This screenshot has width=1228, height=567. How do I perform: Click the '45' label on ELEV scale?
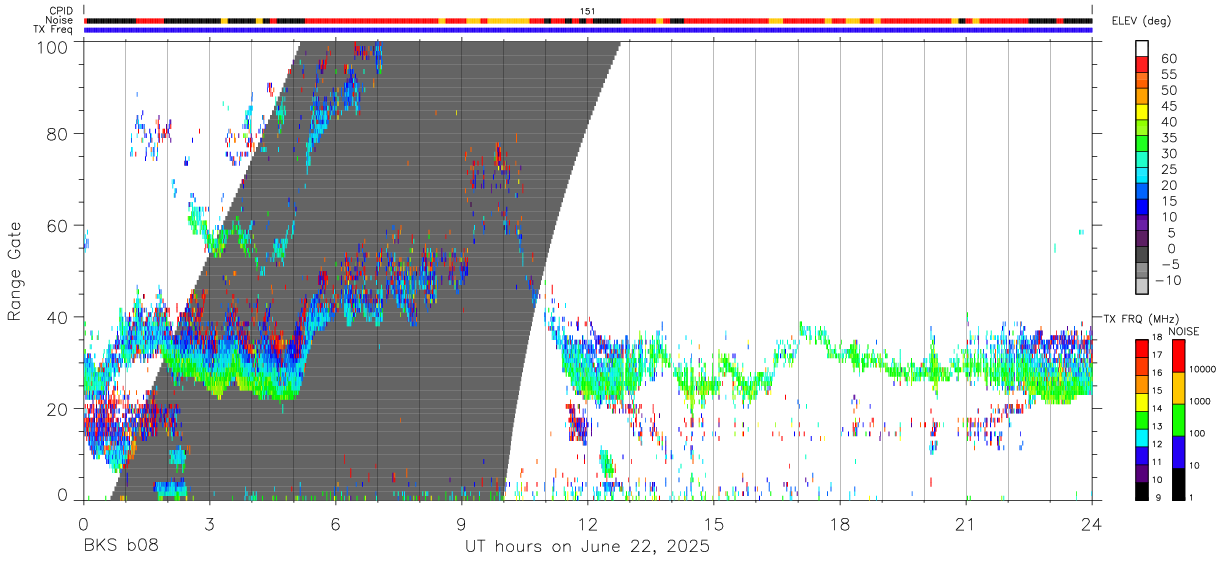tap(1167, 106)
